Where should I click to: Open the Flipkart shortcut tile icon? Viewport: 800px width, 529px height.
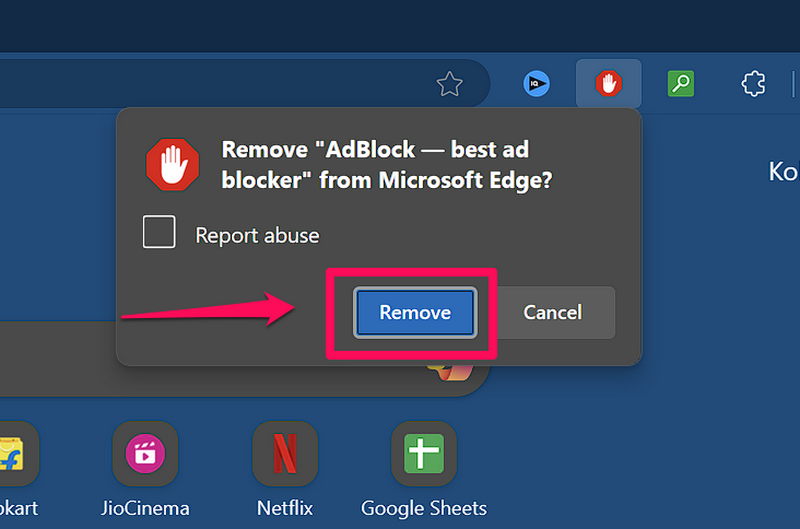click(x=12, y=454)
